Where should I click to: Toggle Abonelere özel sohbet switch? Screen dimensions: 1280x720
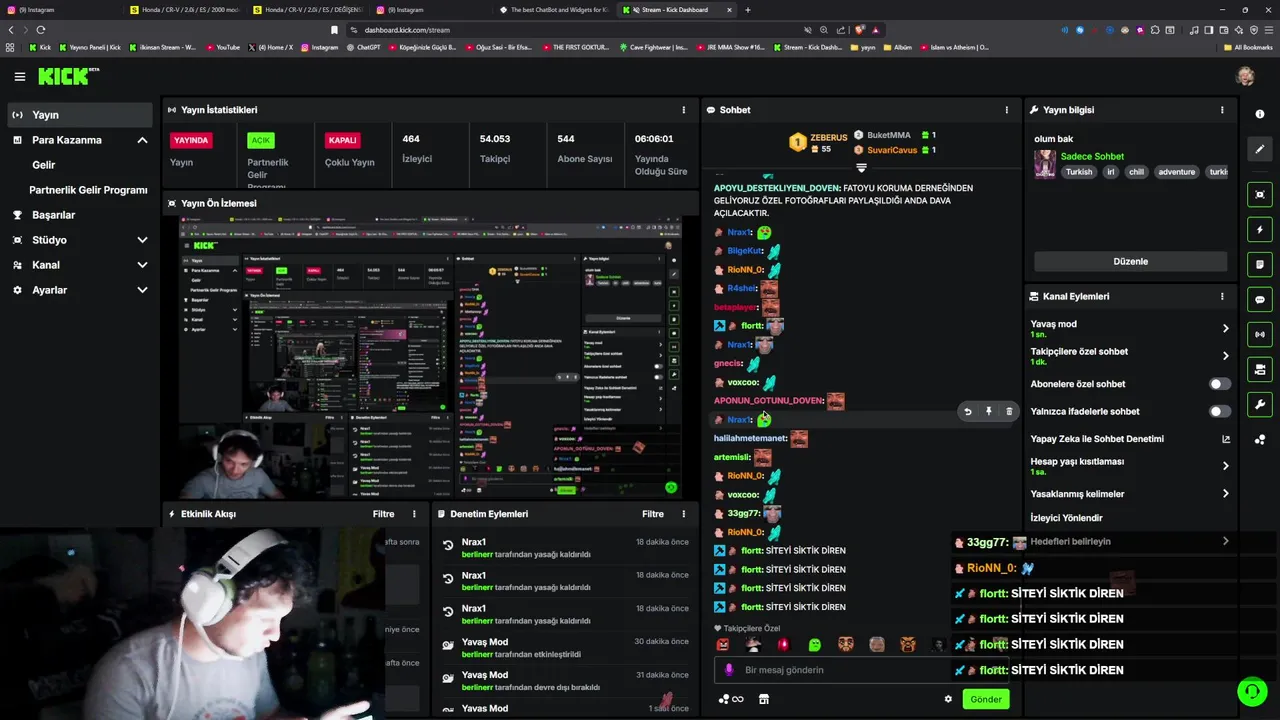(x=1219, y=384)
